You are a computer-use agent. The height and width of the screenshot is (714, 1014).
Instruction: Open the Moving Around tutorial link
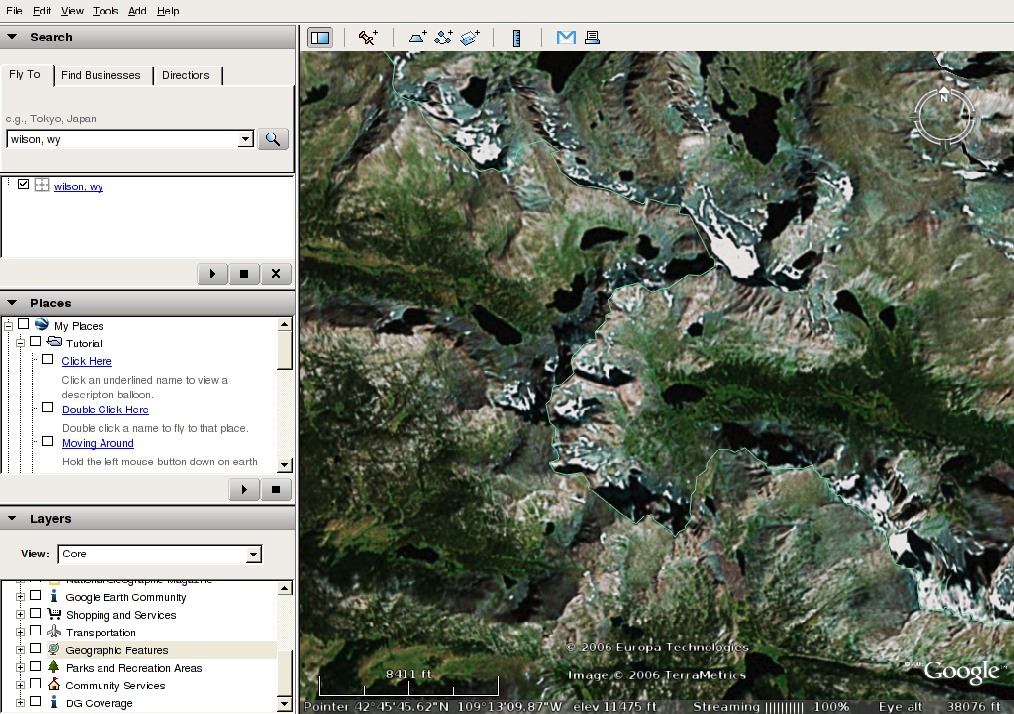coord(98,443)
